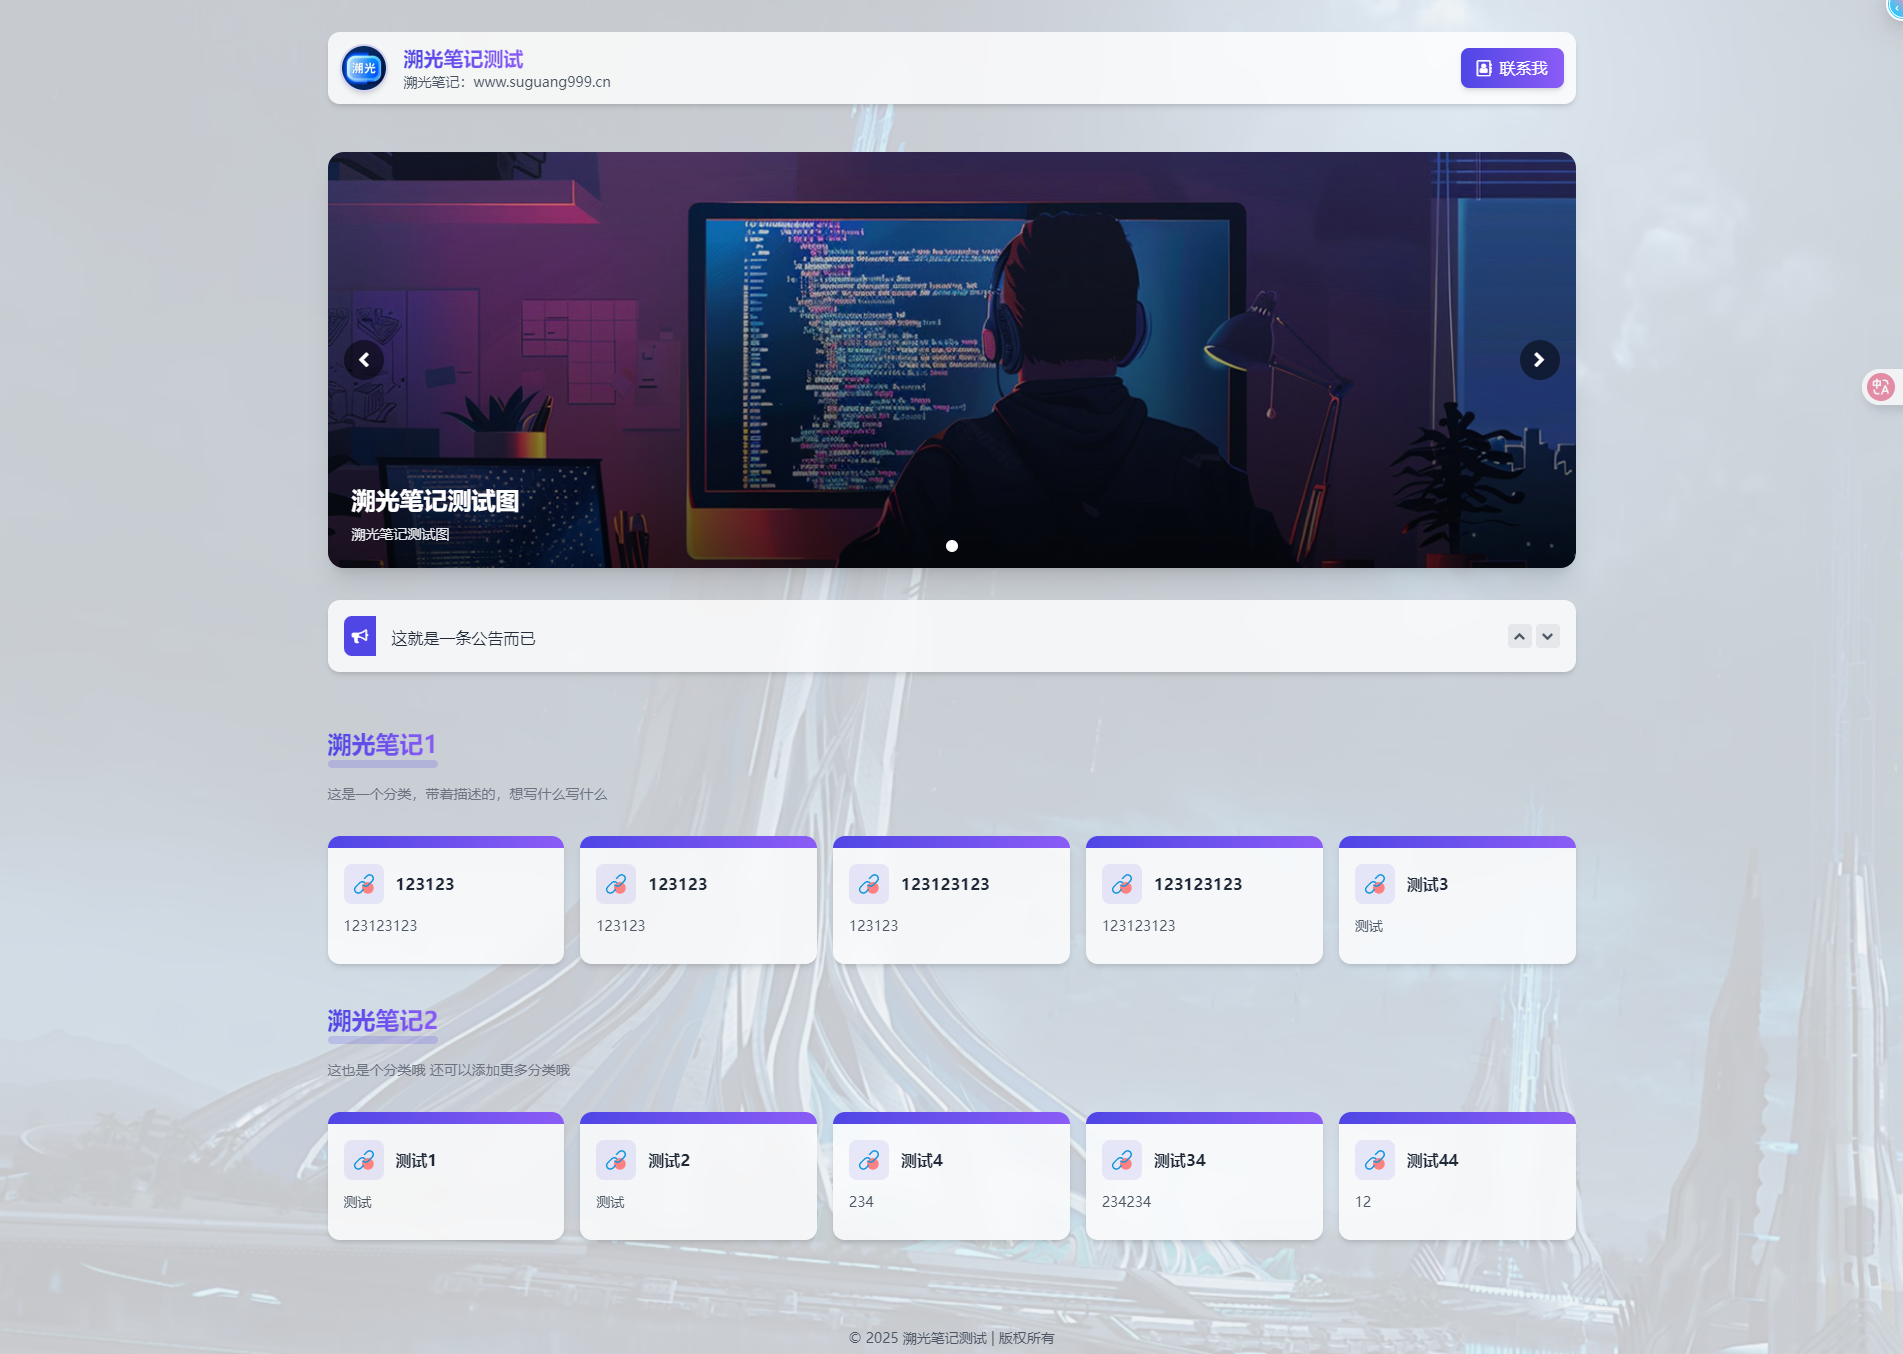Advance to next carousel slide
This screenshot has height=1354, width=1903.
coord(1539,360)
